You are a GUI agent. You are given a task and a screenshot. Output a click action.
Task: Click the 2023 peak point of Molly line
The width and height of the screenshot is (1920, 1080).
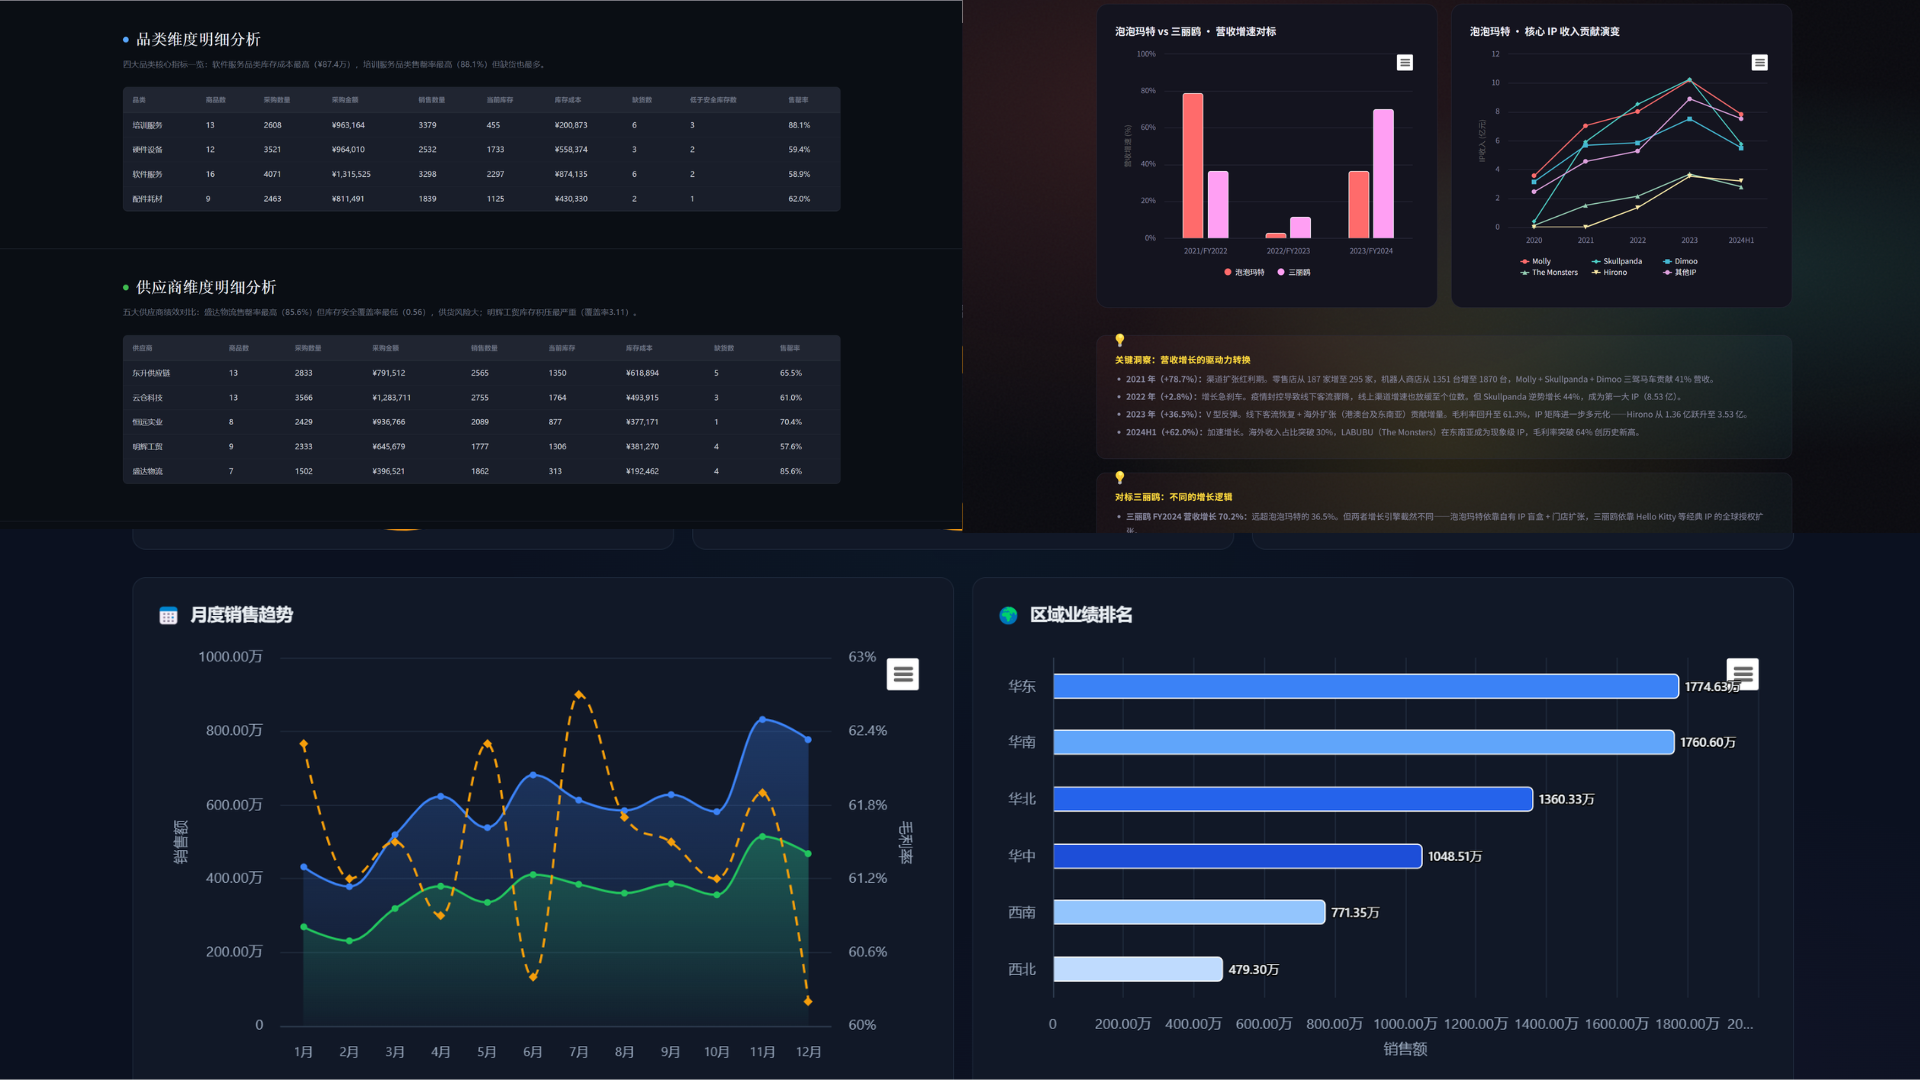[1690, 80]
